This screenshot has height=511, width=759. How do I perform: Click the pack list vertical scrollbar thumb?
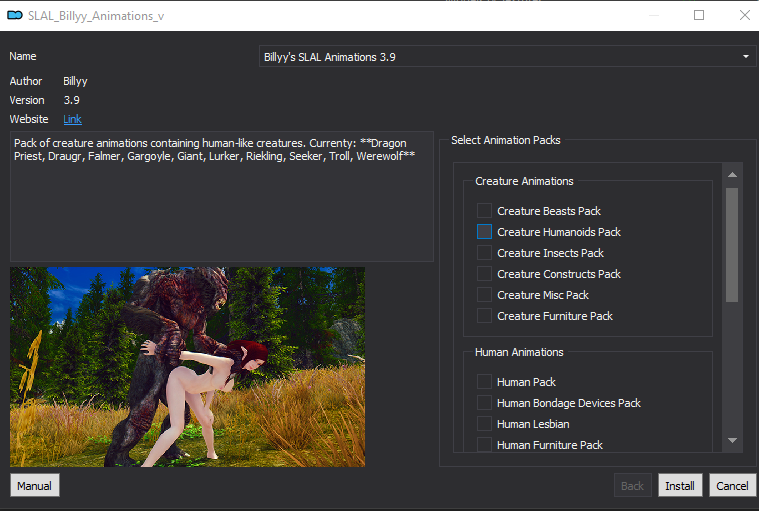click(732, 245)
